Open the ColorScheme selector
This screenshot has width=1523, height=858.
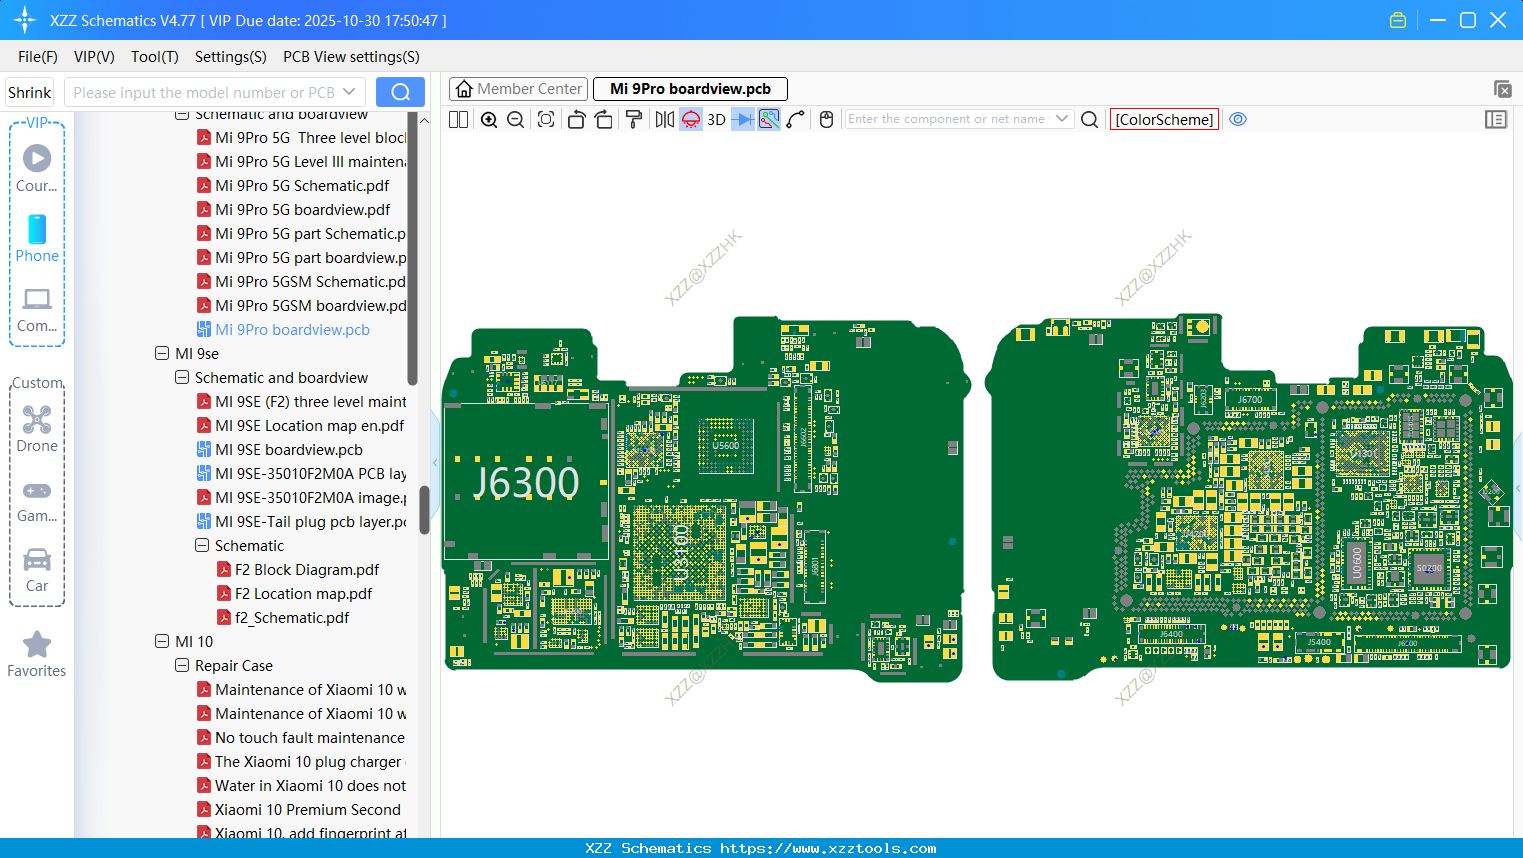pyautogui.click(x=1164, y=119)
